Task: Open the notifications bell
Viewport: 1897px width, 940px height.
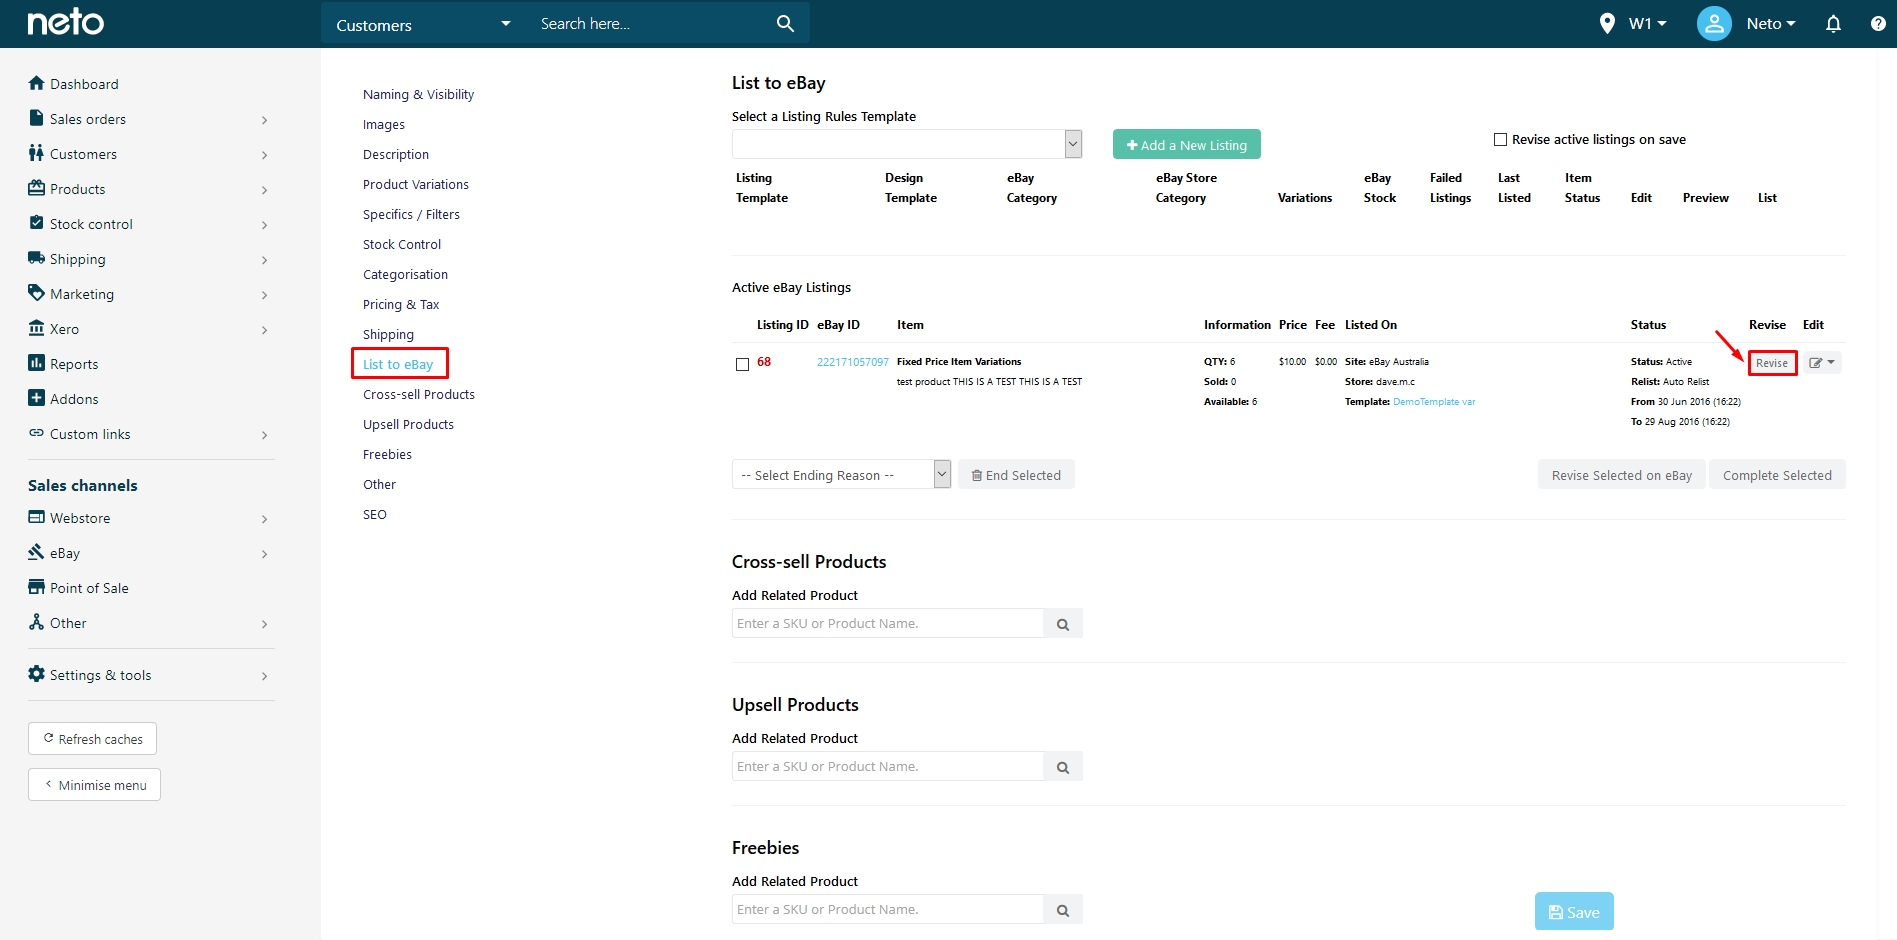Action: click(1833, 23)
